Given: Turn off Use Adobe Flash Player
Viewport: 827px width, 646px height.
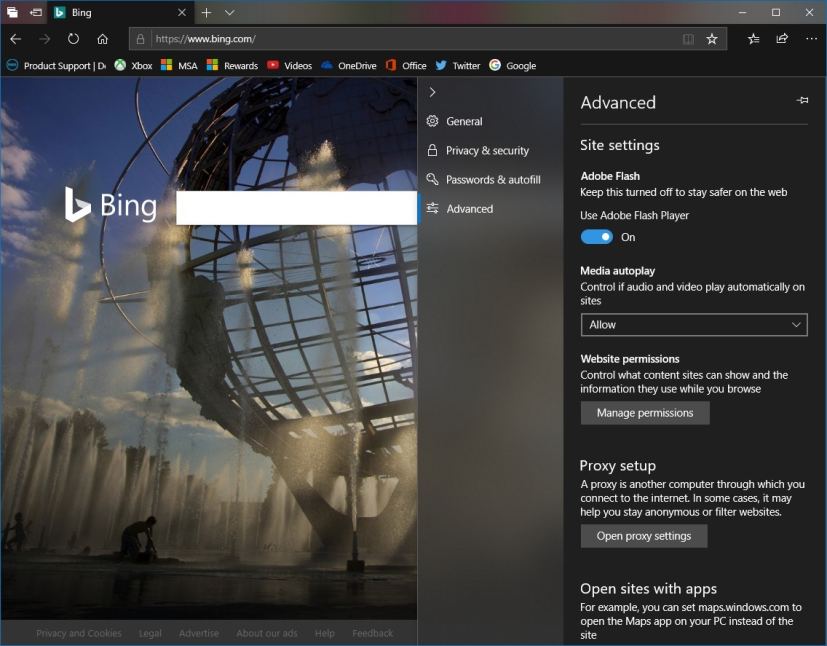Looking at the screenshot, I should point(596,237).
